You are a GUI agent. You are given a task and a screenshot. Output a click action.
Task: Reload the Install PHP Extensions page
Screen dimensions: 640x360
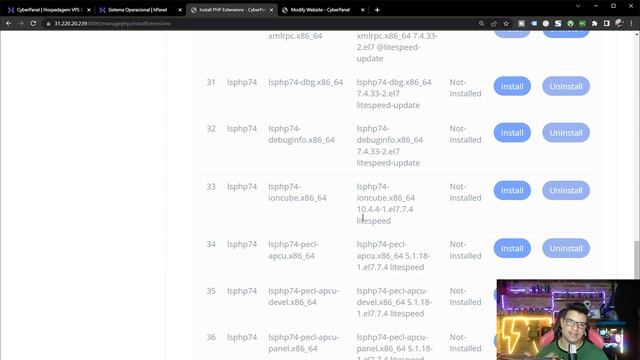pyautogui.click(x=33, y=24)
